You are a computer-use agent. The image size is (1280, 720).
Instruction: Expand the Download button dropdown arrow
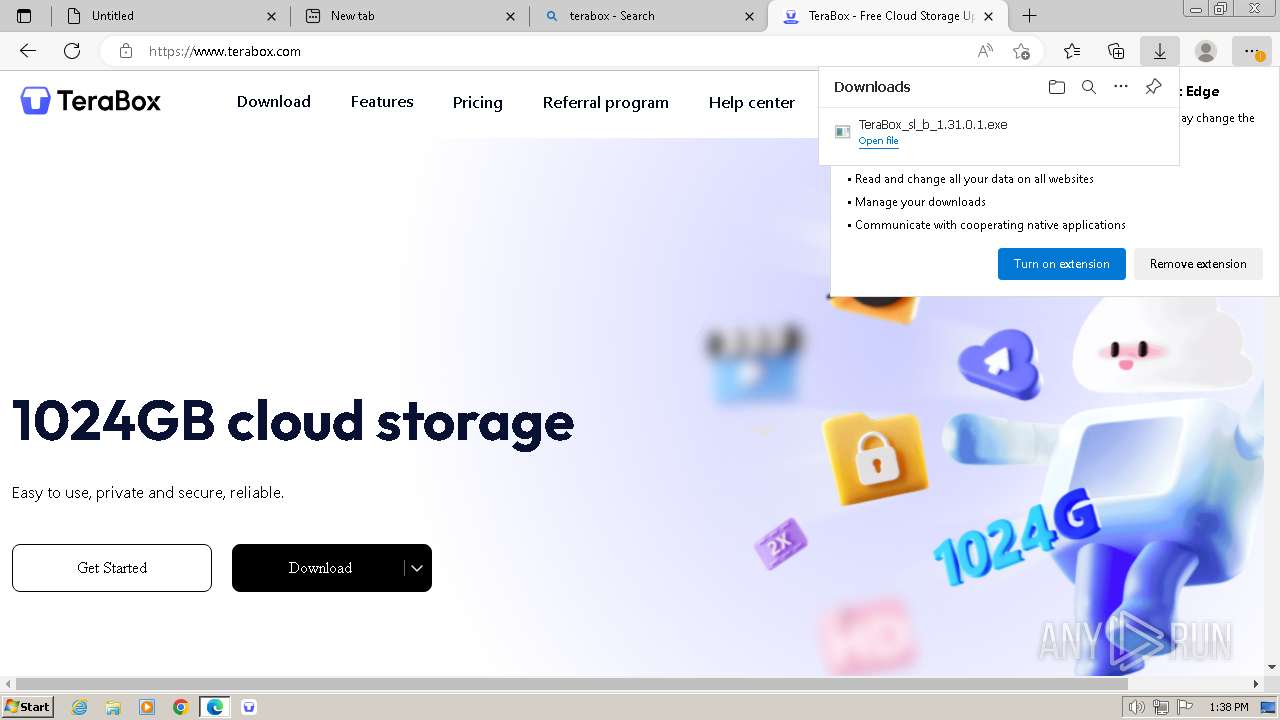coord(417,568)
